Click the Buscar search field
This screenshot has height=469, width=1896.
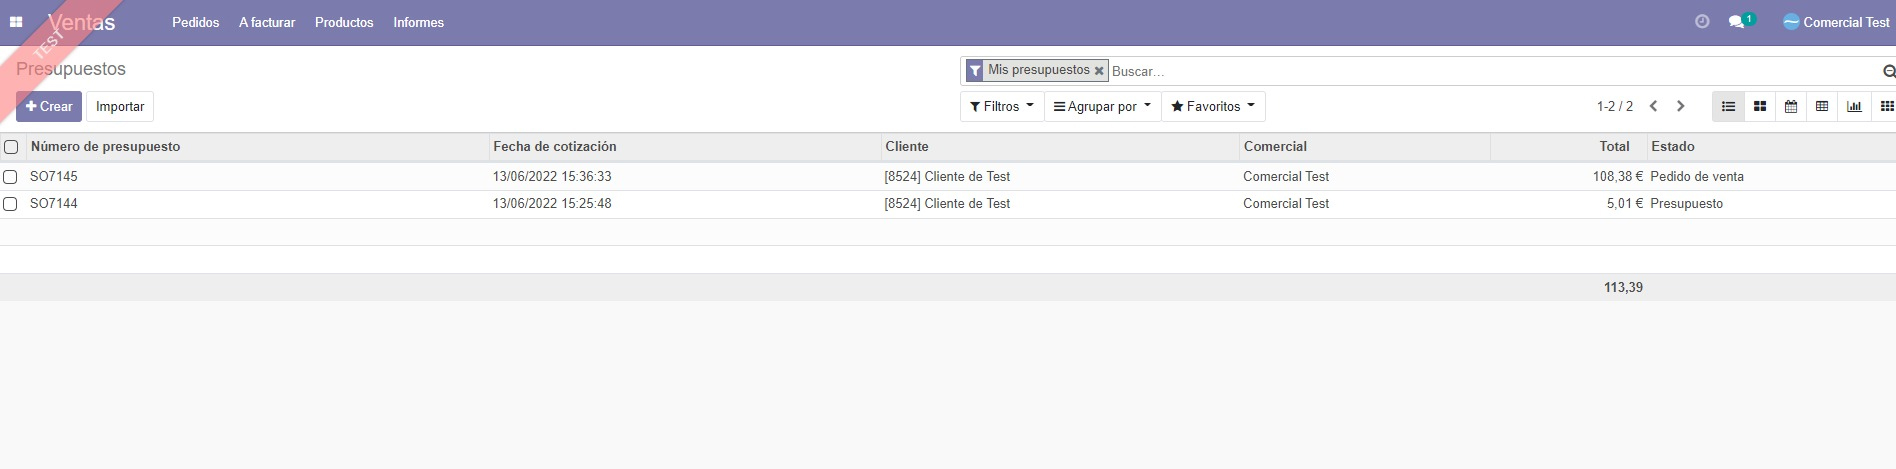1490,71
